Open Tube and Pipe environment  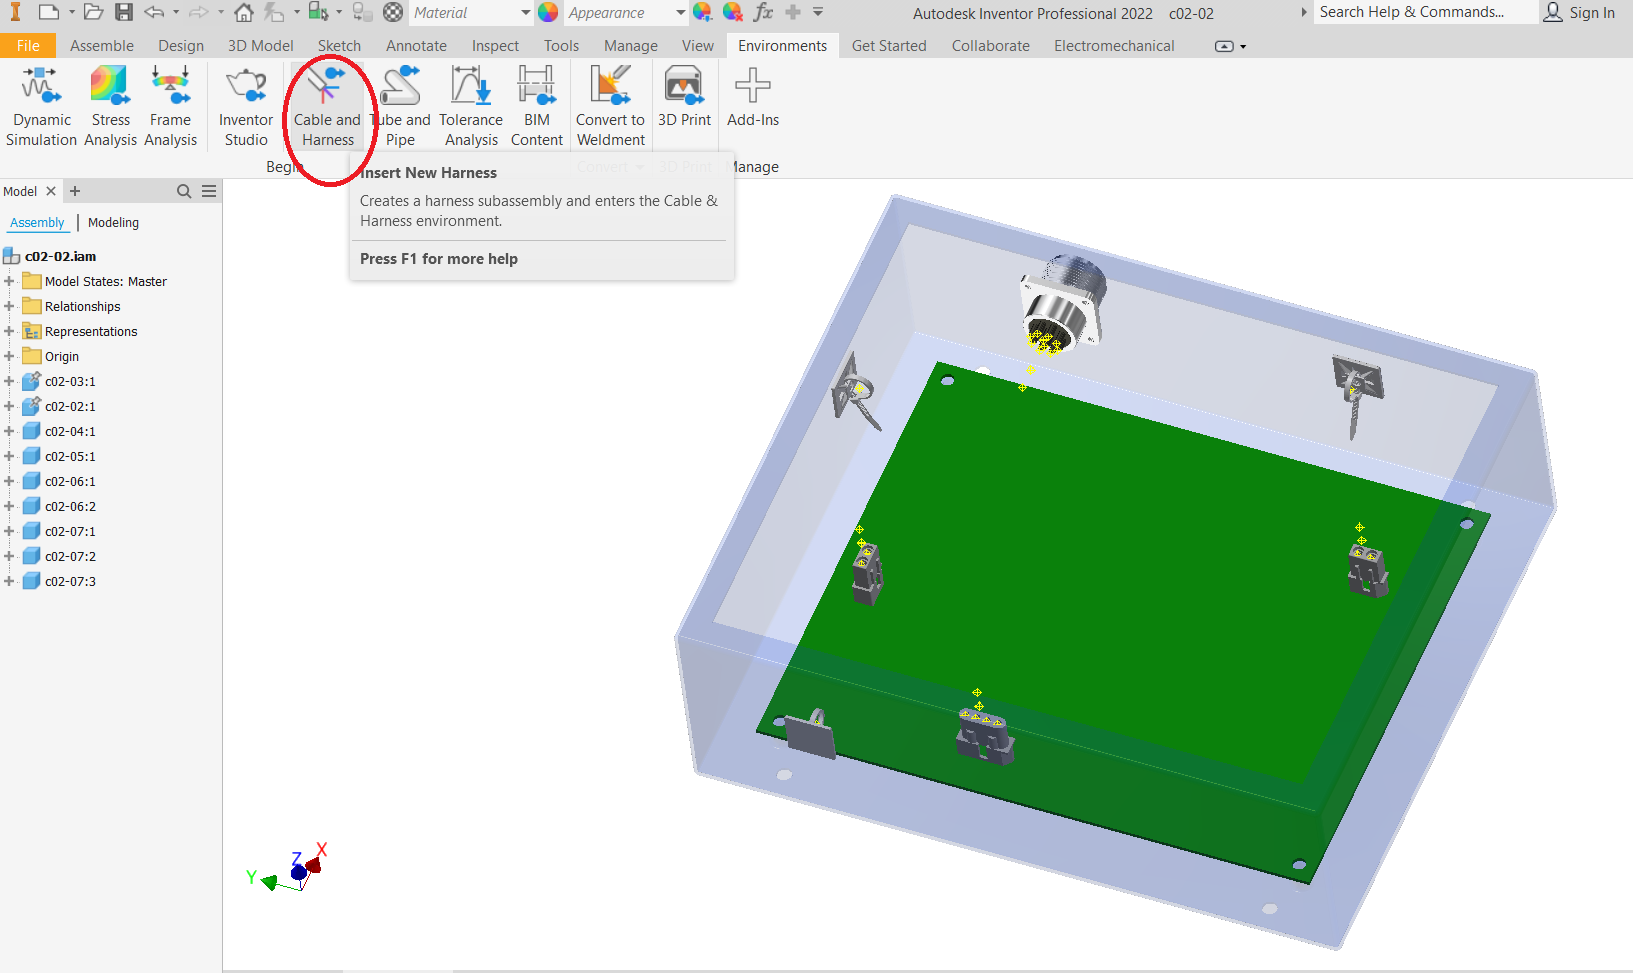pyautogui.click(x=401, y=105)
